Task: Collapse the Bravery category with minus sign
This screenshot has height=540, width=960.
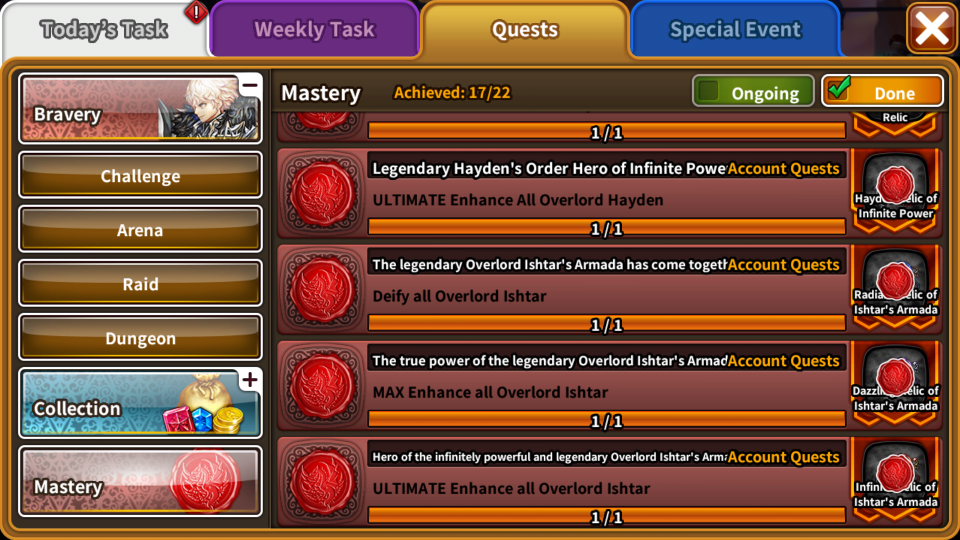Action: coord(250,86)
